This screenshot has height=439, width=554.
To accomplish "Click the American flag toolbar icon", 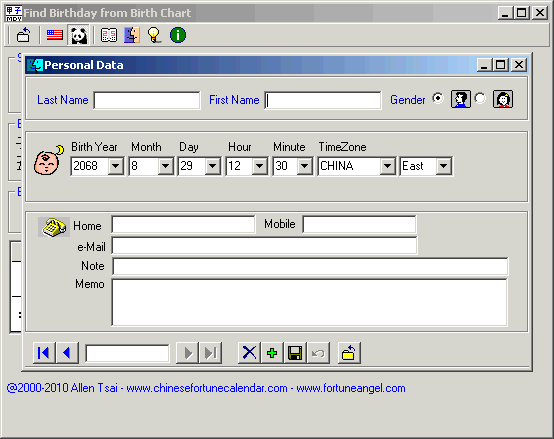I will click(55, 35).
